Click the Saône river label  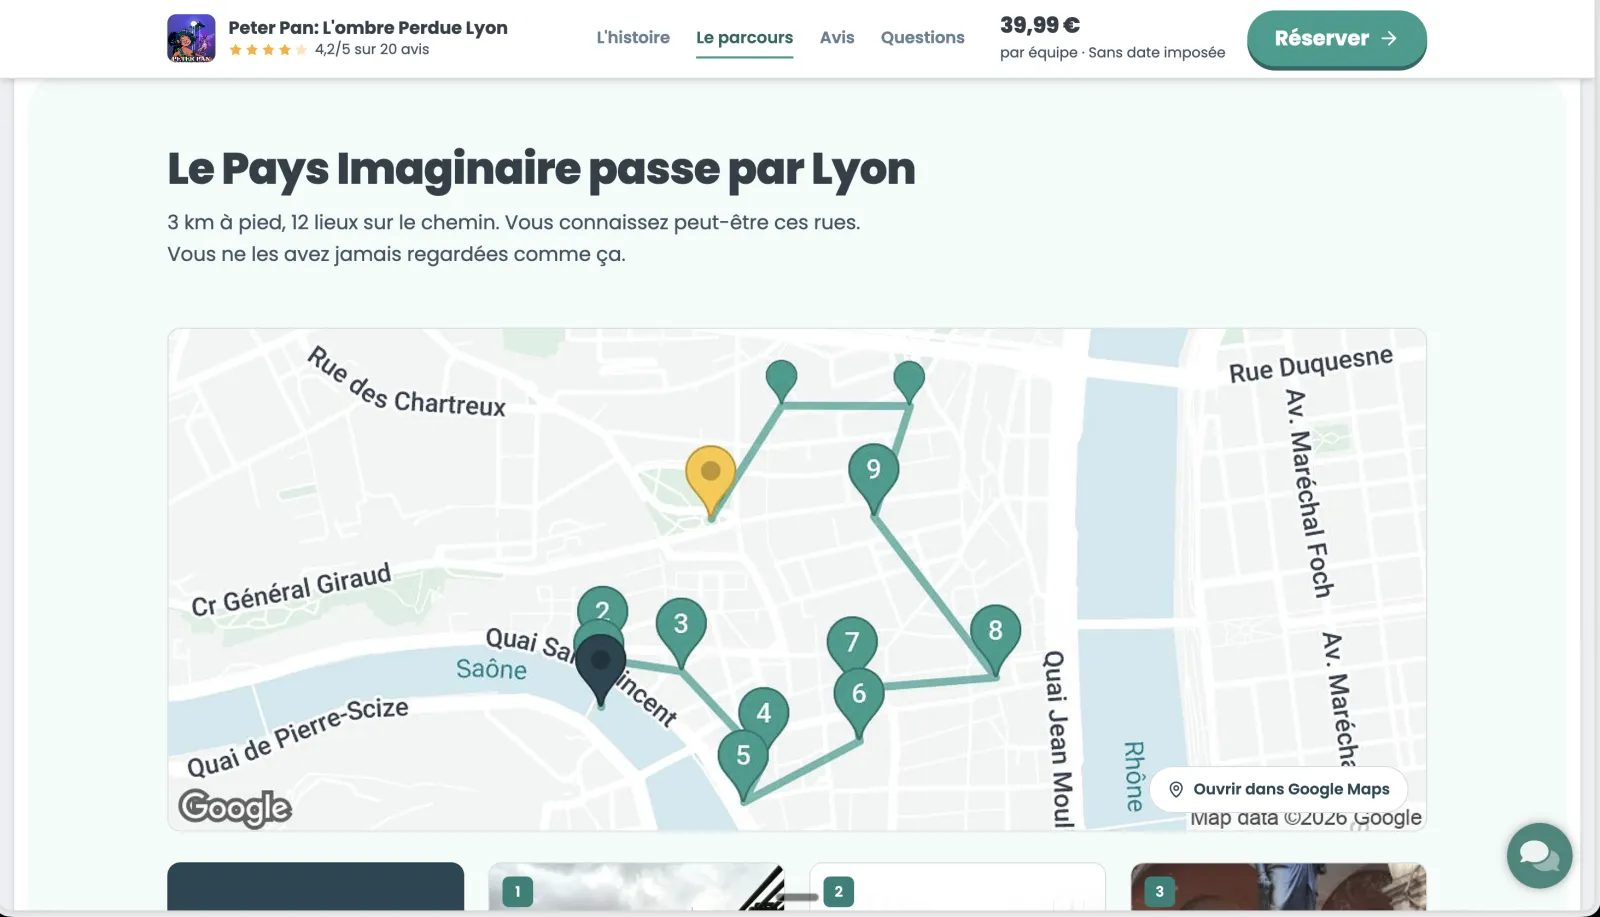[491, 669]
